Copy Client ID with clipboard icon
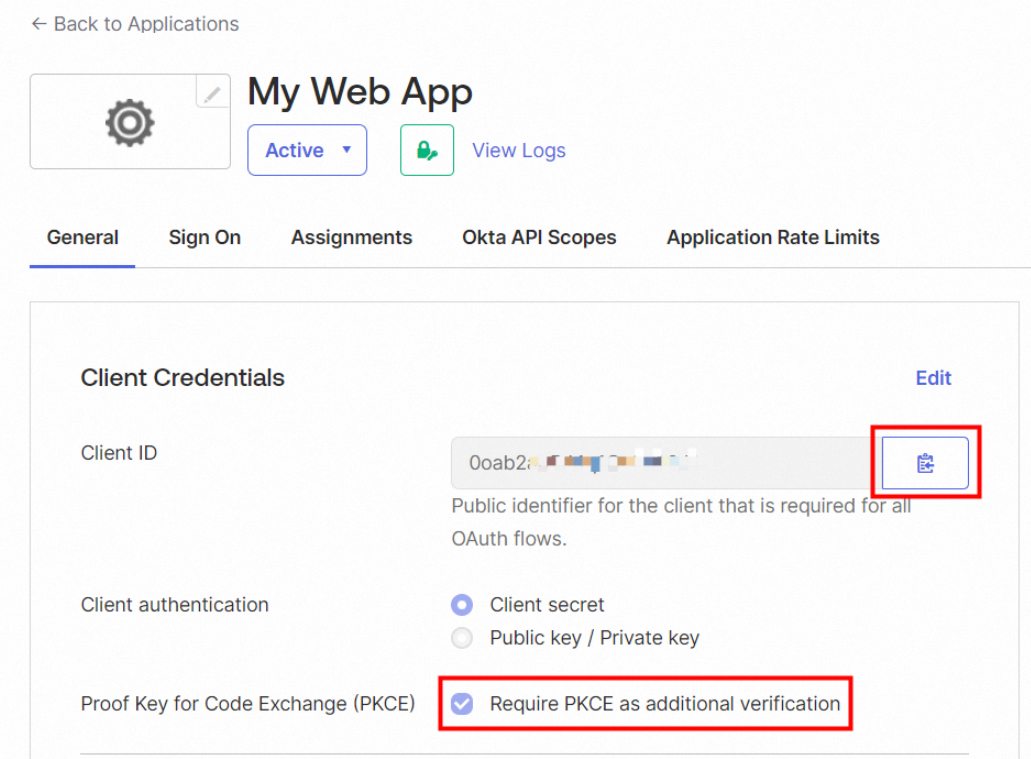The image size is (1031, 759). (x=925, y=463)
